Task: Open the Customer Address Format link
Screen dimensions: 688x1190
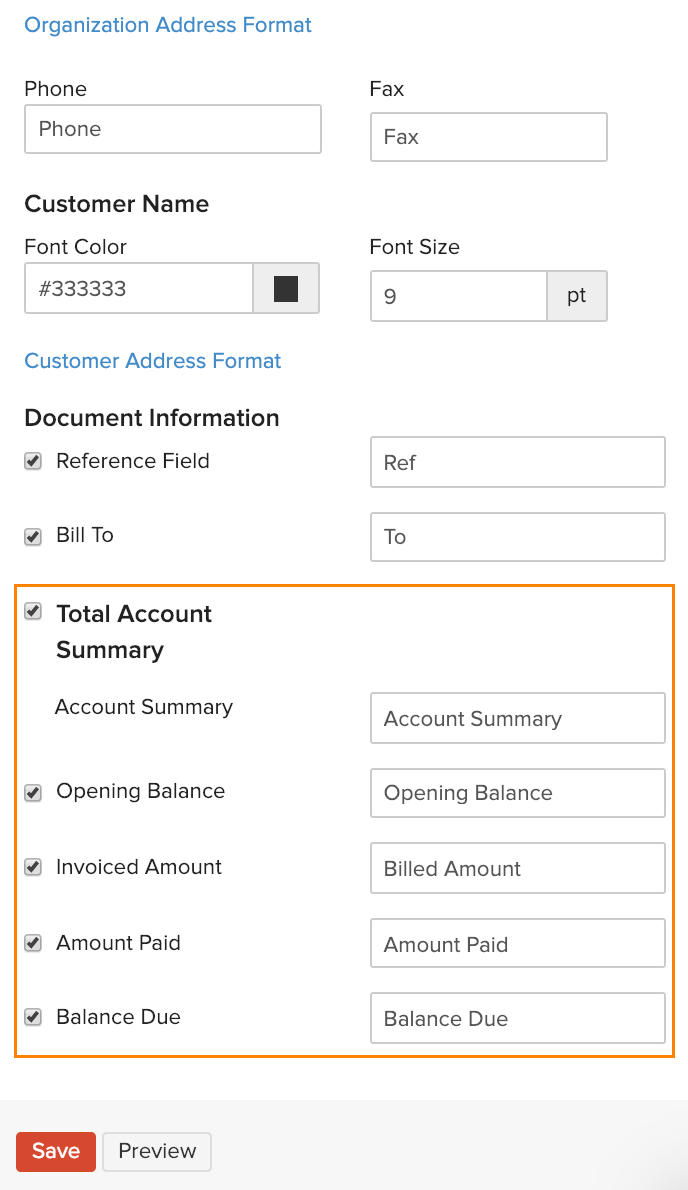Action: click(153, 361)
